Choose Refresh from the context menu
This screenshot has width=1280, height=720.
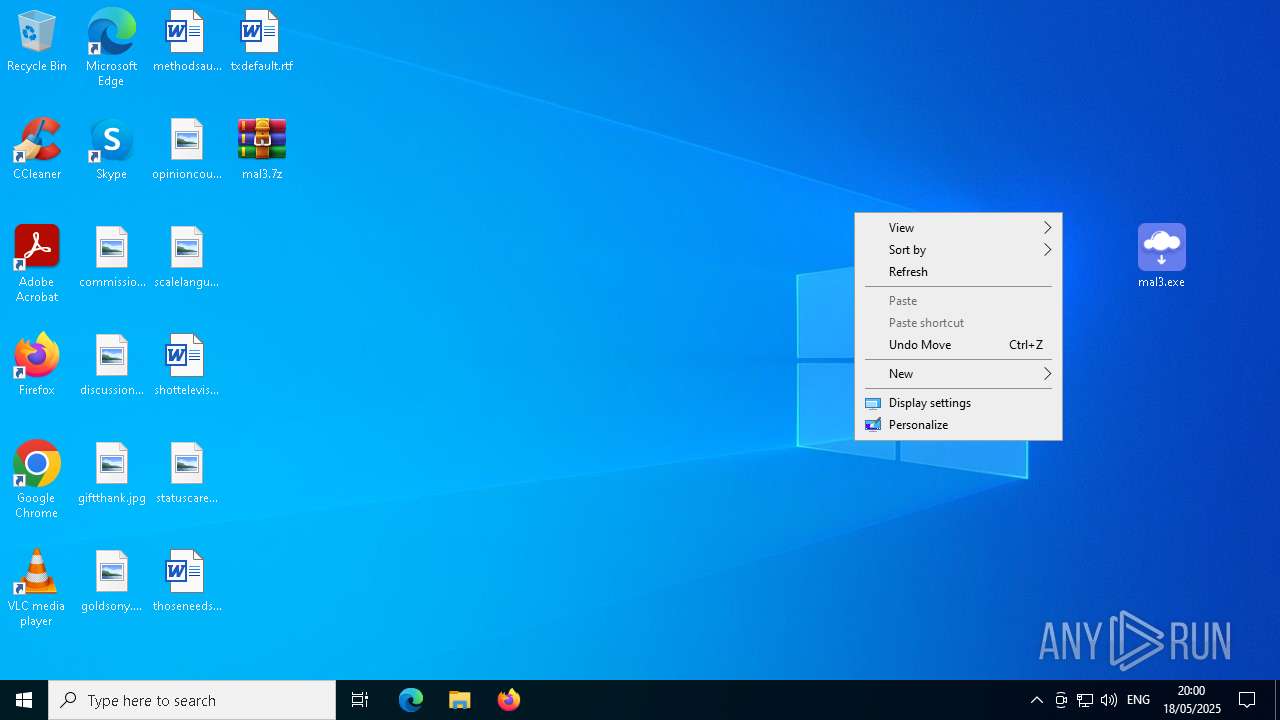958,272
